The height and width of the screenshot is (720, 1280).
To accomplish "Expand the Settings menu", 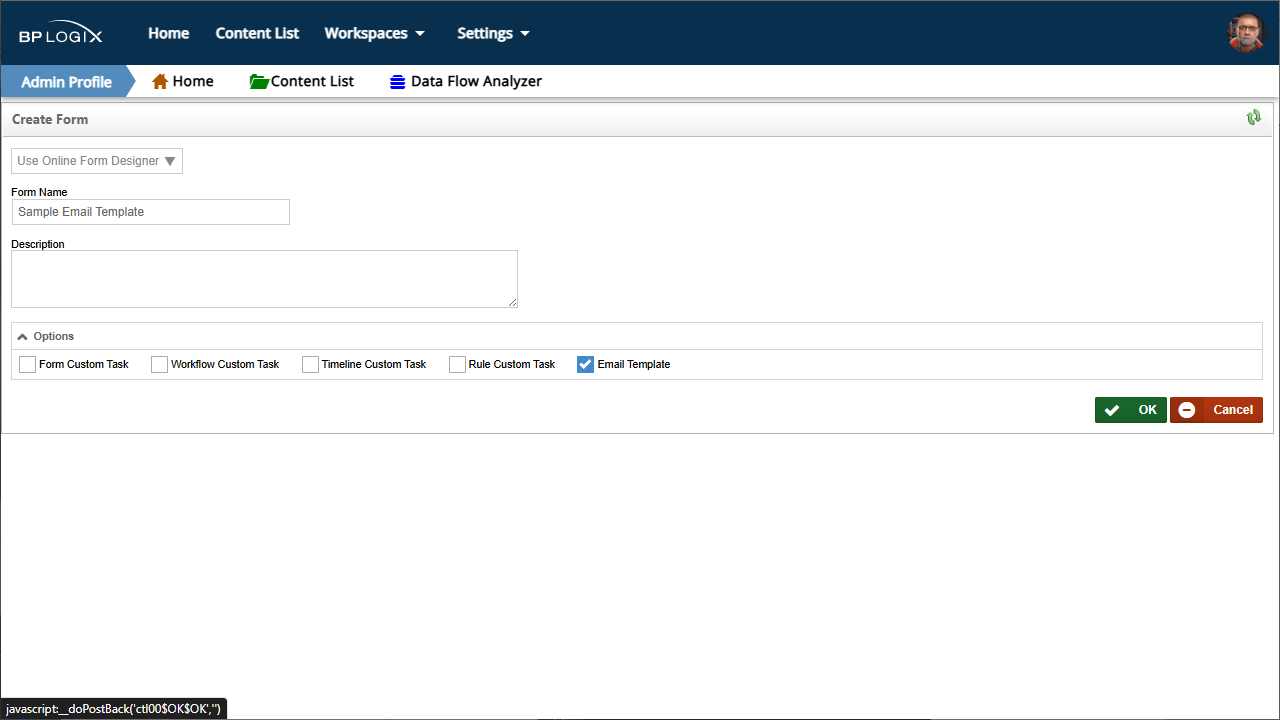I will coord(493,33).
